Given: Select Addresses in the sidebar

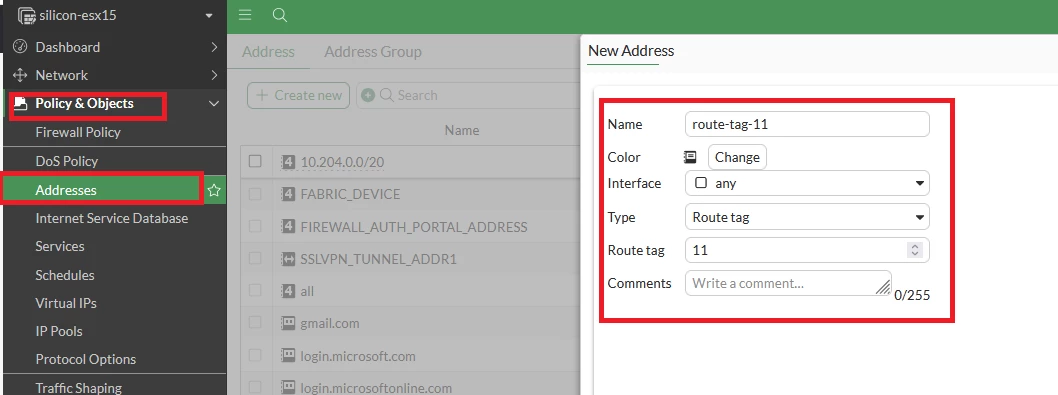Looking at the screenshot, I should pyautogui.click(x=66, y=190).
